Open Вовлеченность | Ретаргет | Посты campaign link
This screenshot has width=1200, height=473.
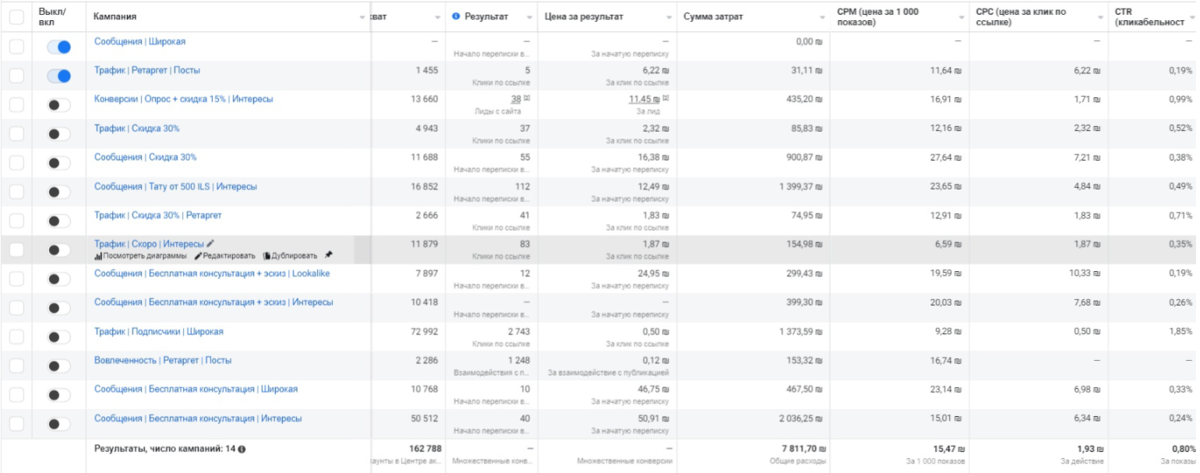(x=163, y=360)
